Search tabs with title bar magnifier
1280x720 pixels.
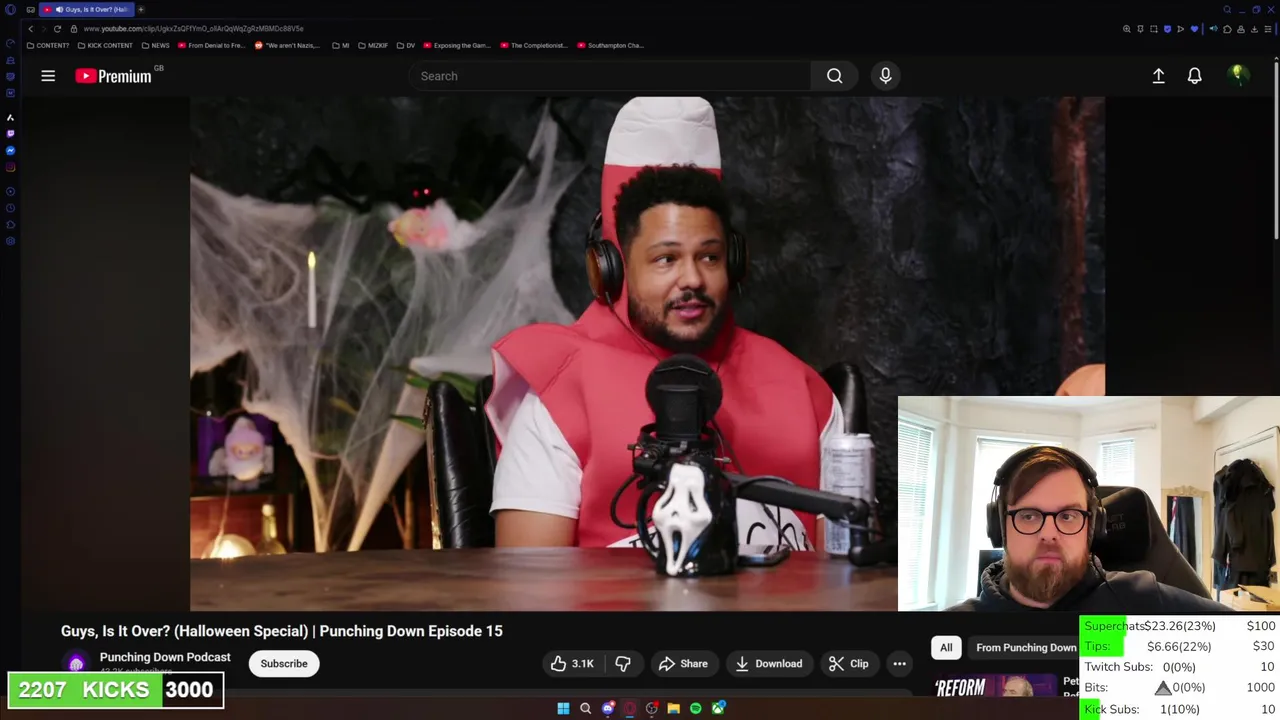tap(1227, 9)
